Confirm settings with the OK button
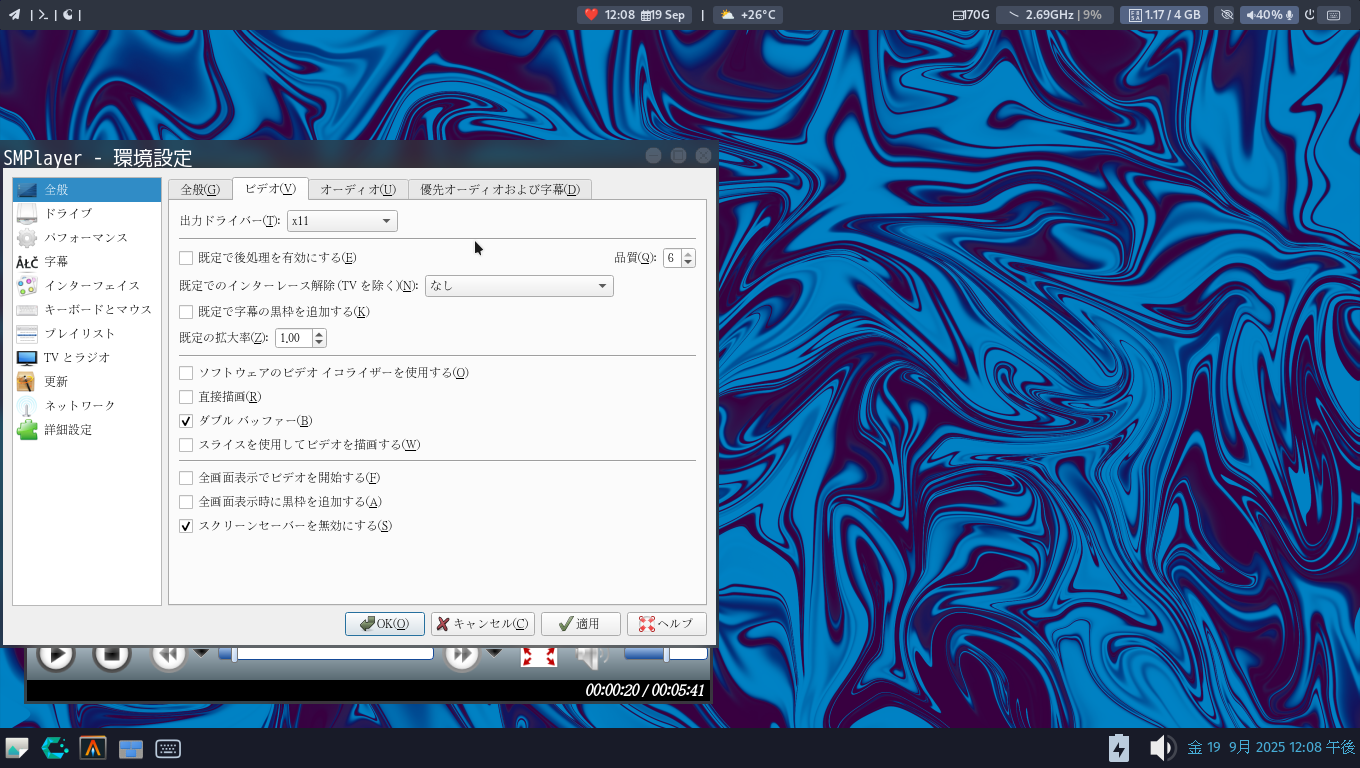 (385, 624)
